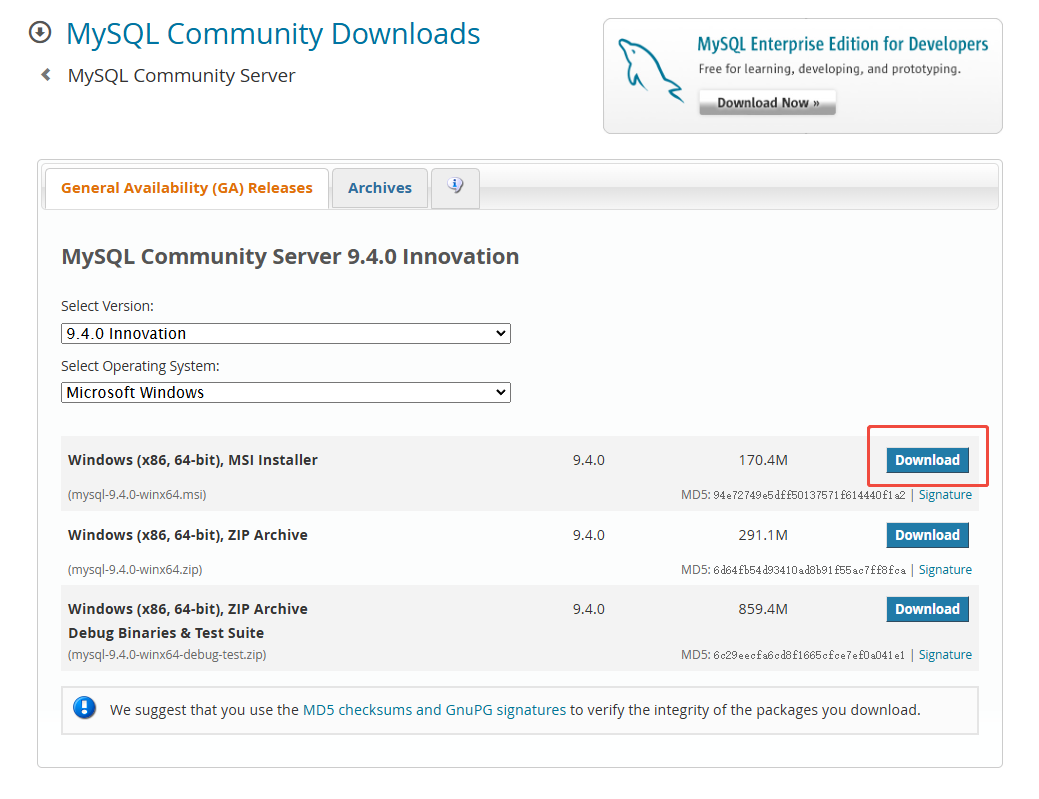Go to MySQL Community Server breadcrumb link
This screenshot has height=799, width=1039.
[181, 76]
